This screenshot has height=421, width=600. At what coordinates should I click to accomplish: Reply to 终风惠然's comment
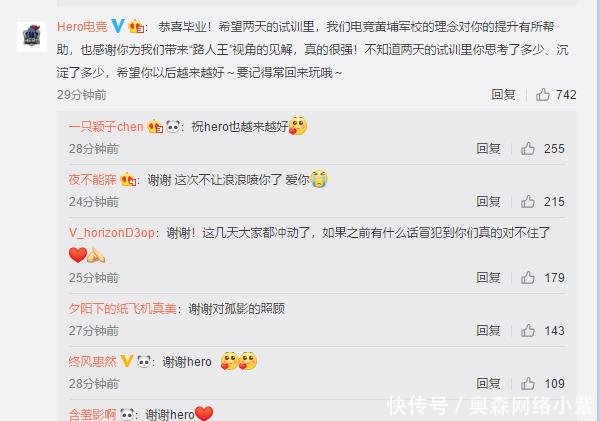[x=488, y=383]
